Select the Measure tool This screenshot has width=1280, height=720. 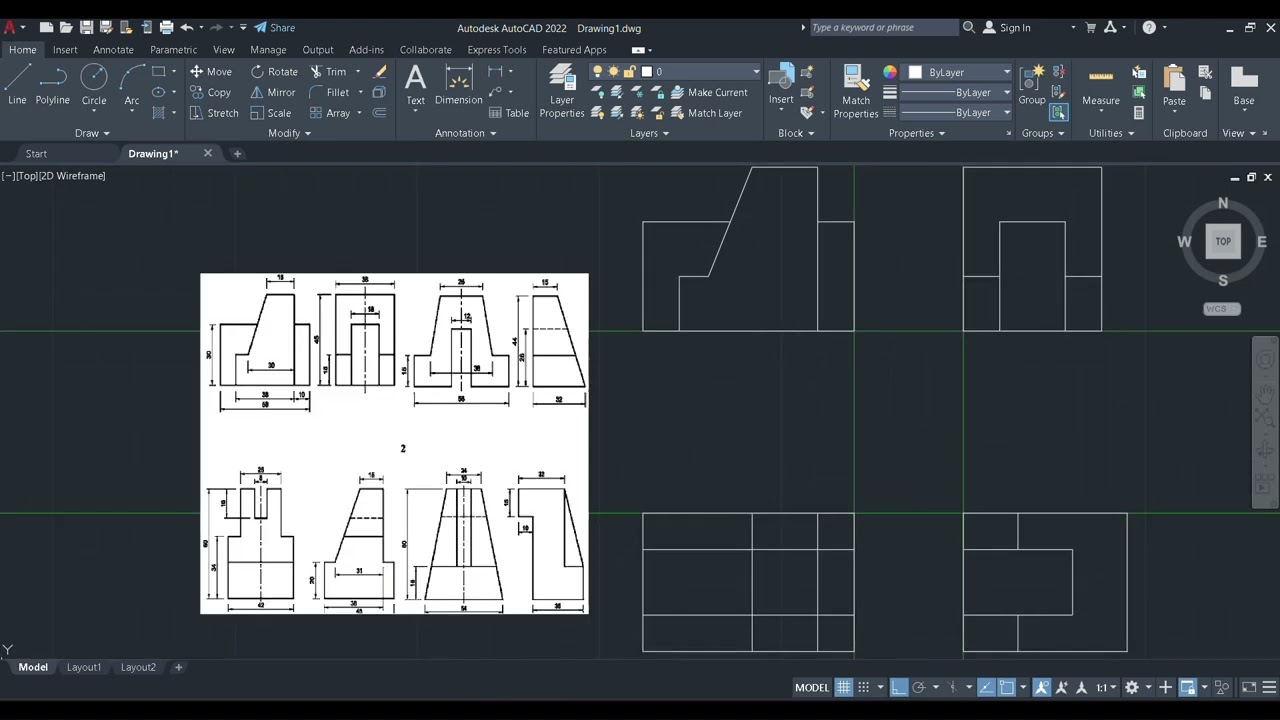point(1101,85)
